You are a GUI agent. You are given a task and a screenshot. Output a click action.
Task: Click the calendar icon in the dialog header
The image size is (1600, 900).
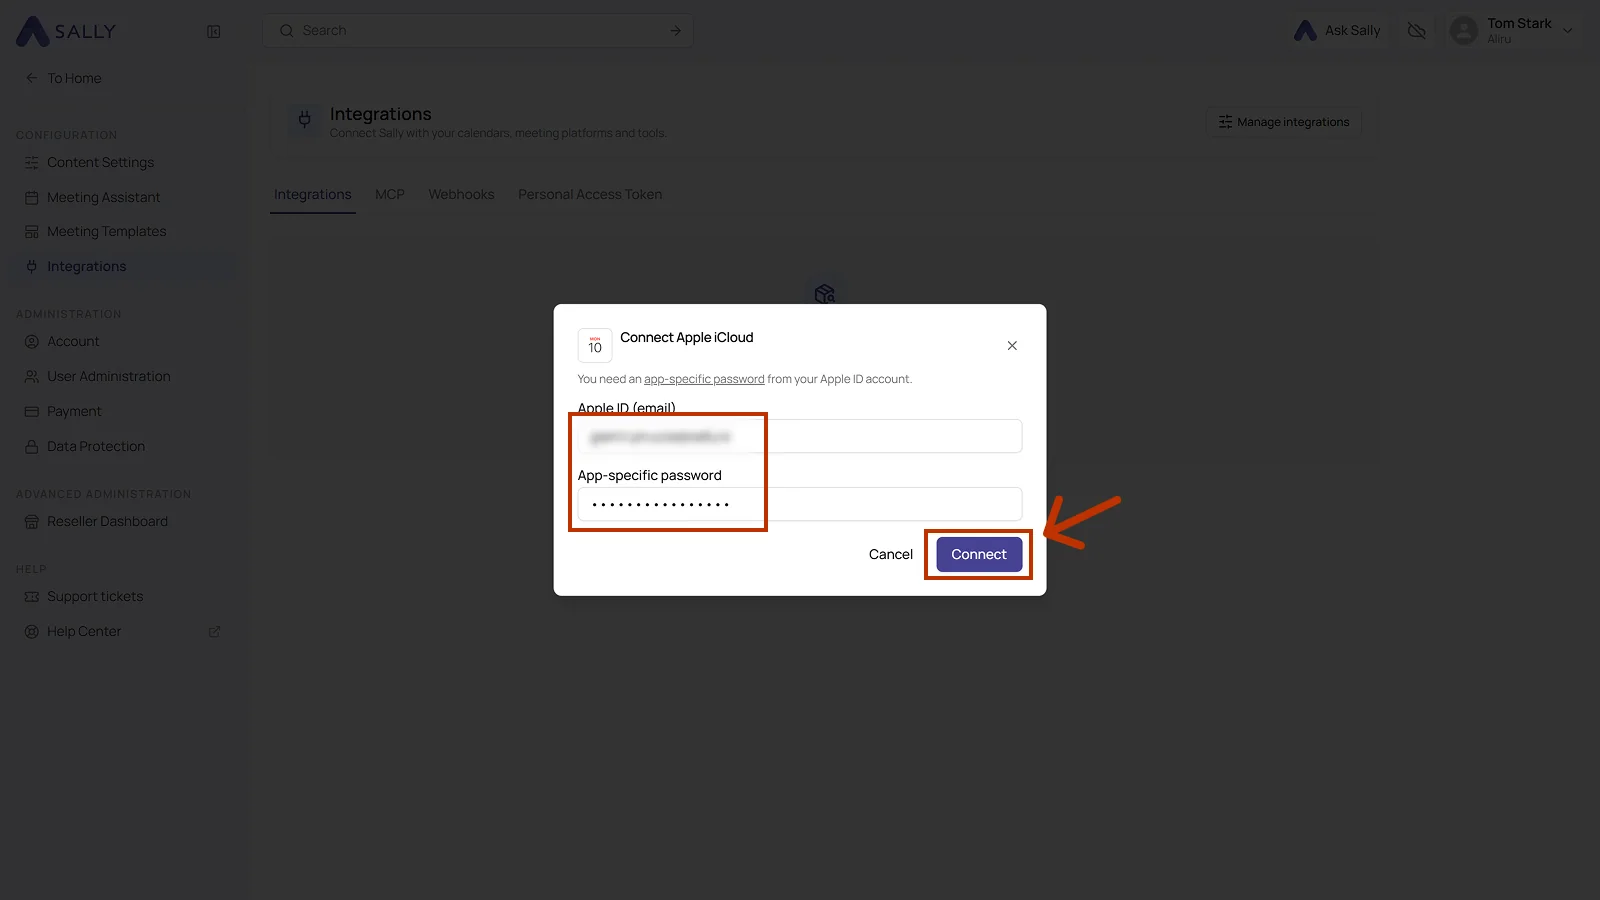(595, 345)
